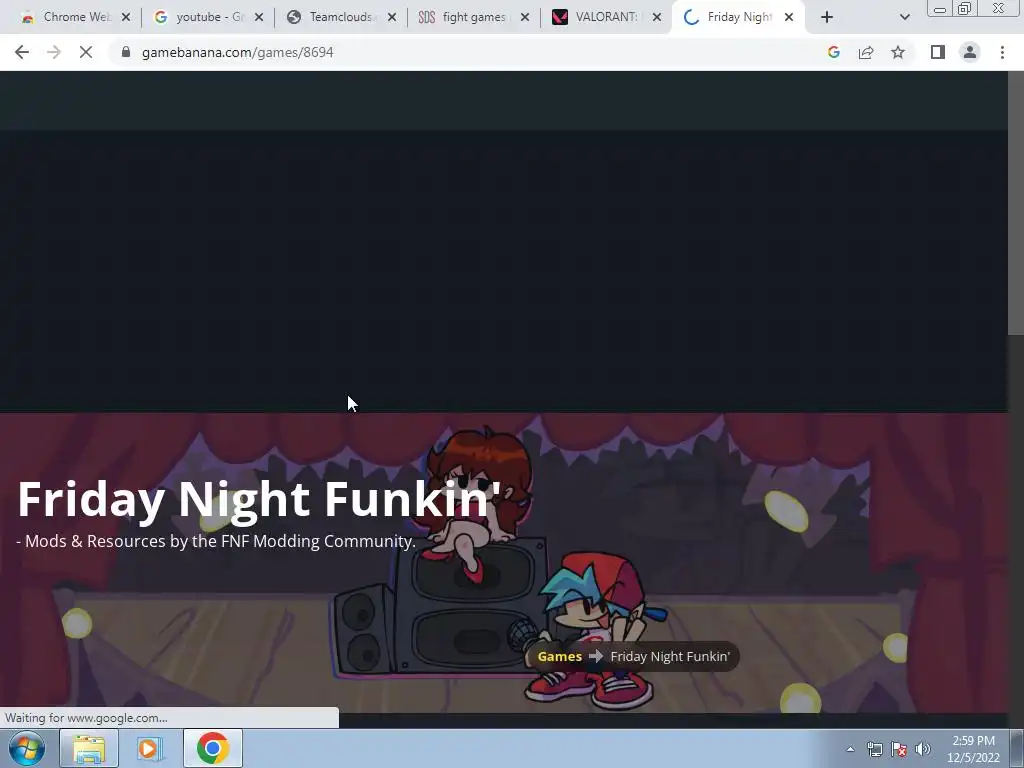The width and height of the screenshot is (1024, 768).
Task: Close the Teamclouds tab
Action: (392, 18)
